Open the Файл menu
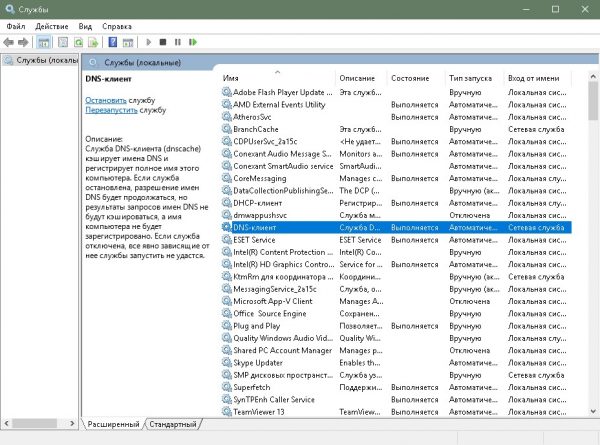The height and width of the screenshot is (445, 600). (x=16, y=25)
